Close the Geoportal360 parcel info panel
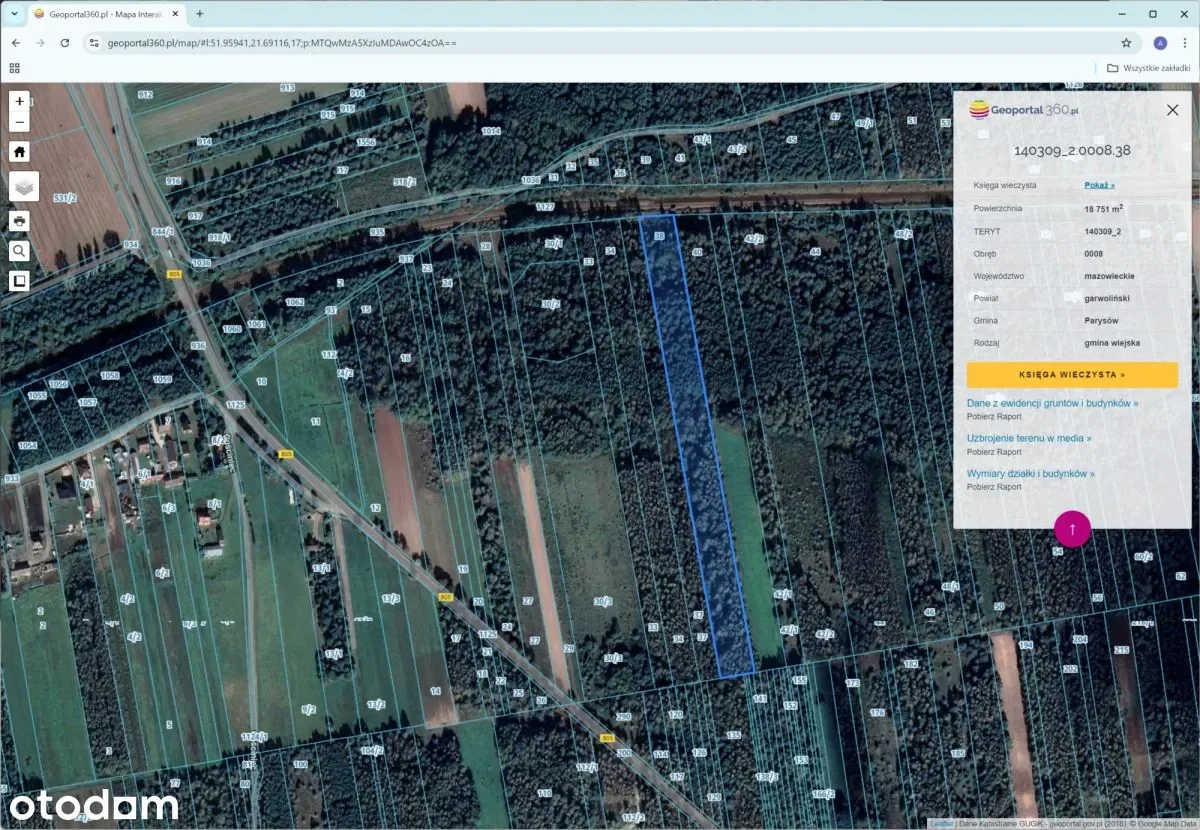Image resolution: width=1200 pixels, height=830 pixels. click(x=1172, y=110)
